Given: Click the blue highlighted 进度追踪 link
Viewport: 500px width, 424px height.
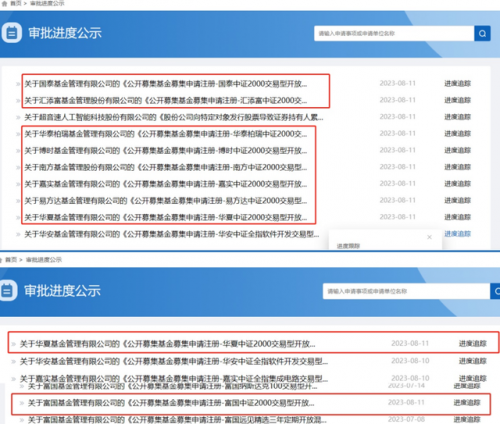Looking at the screenshot, I should (x=457, y=234).
